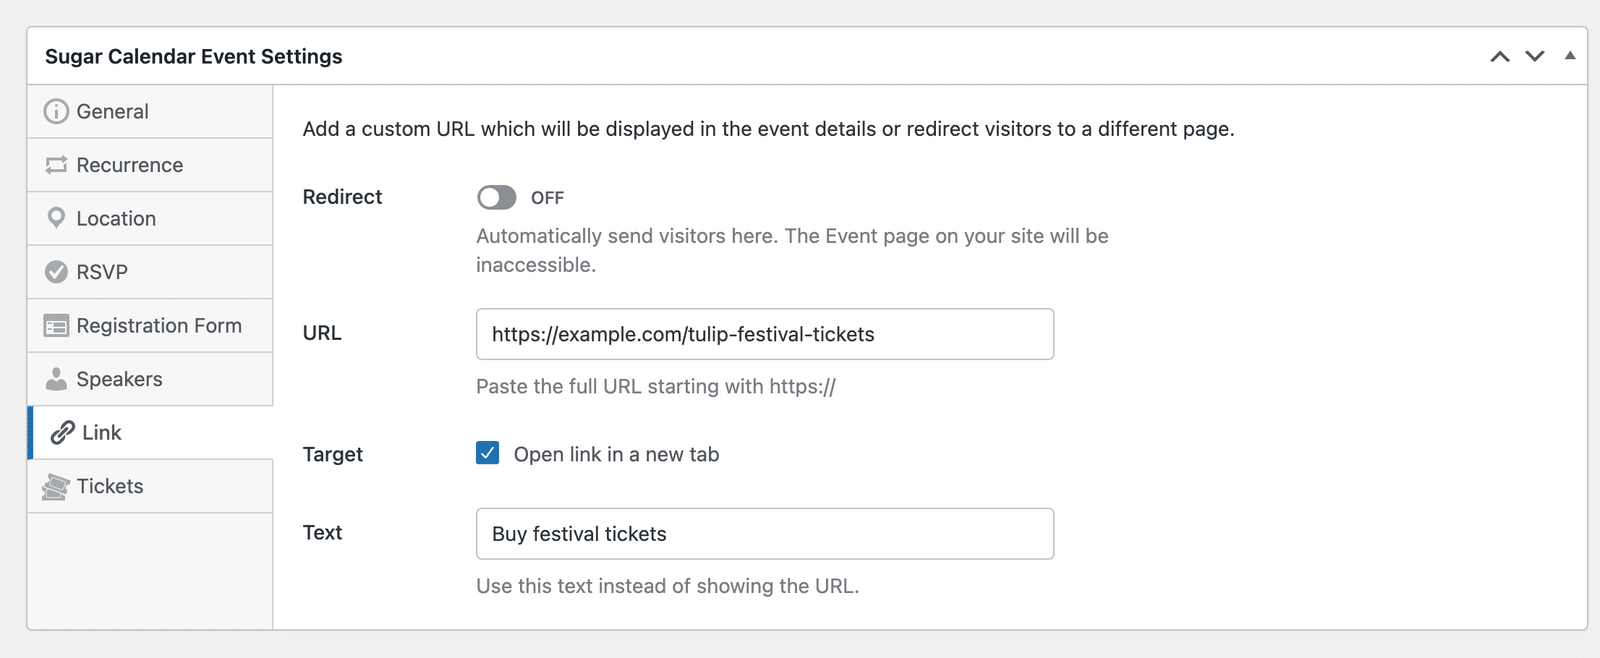Click the Speakers person icon
Image resolution: width=1600 pixels, height=658 pixels.
click(56, 379)
